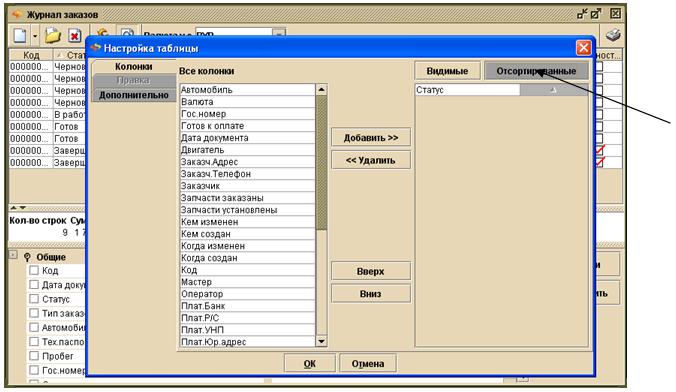Select Когда создан in the columns list
The height and width of the screenshot is (392, 676).
(247, 258)
